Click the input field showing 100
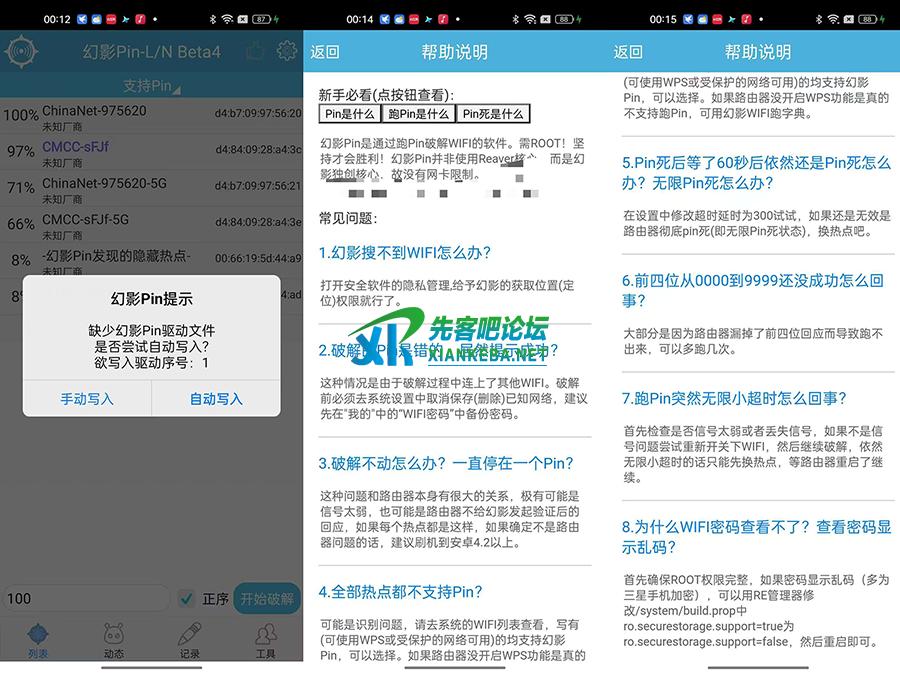 [x=85, y=598]
